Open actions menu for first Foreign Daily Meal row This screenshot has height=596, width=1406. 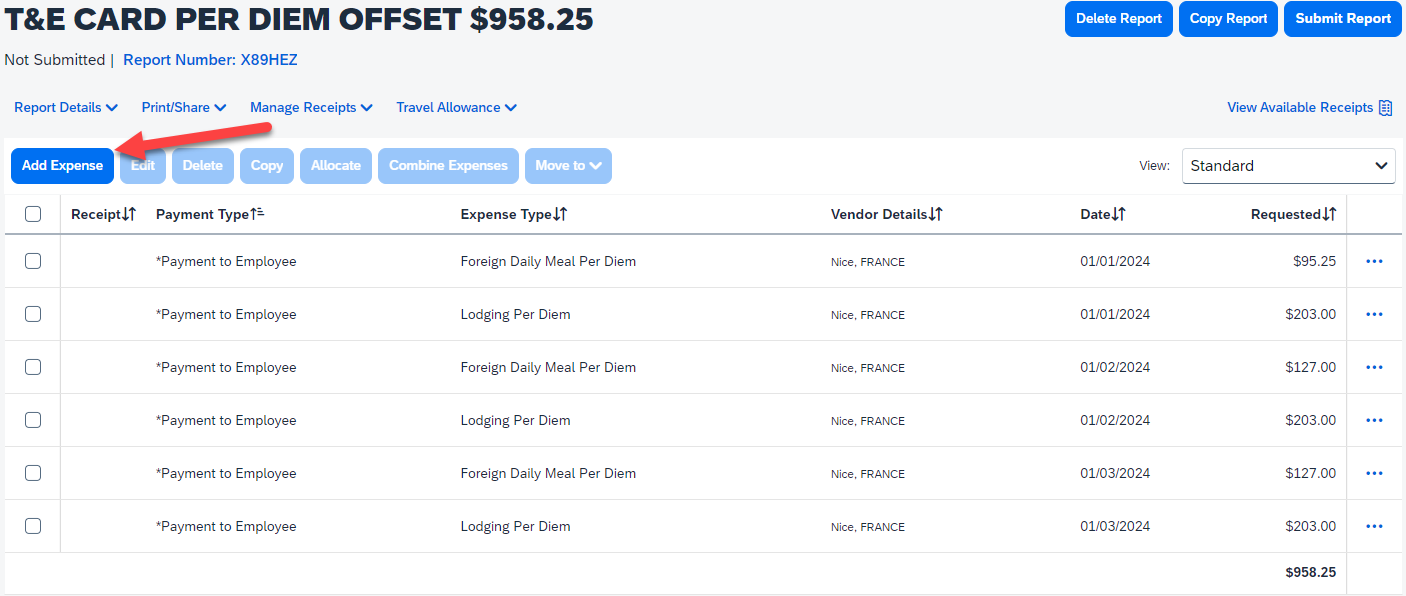click(1374, 261)
